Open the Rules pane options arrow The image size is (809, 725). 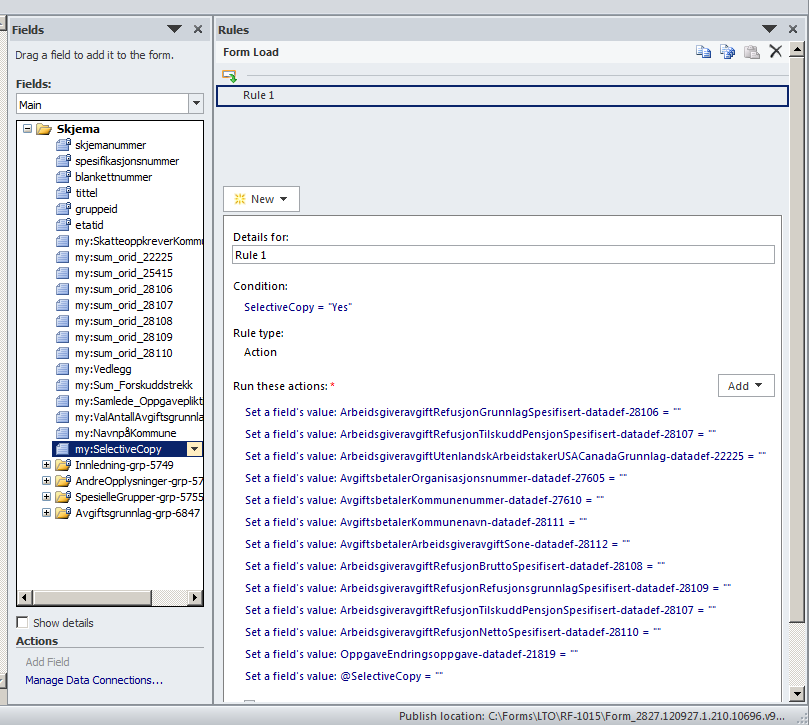769,29
